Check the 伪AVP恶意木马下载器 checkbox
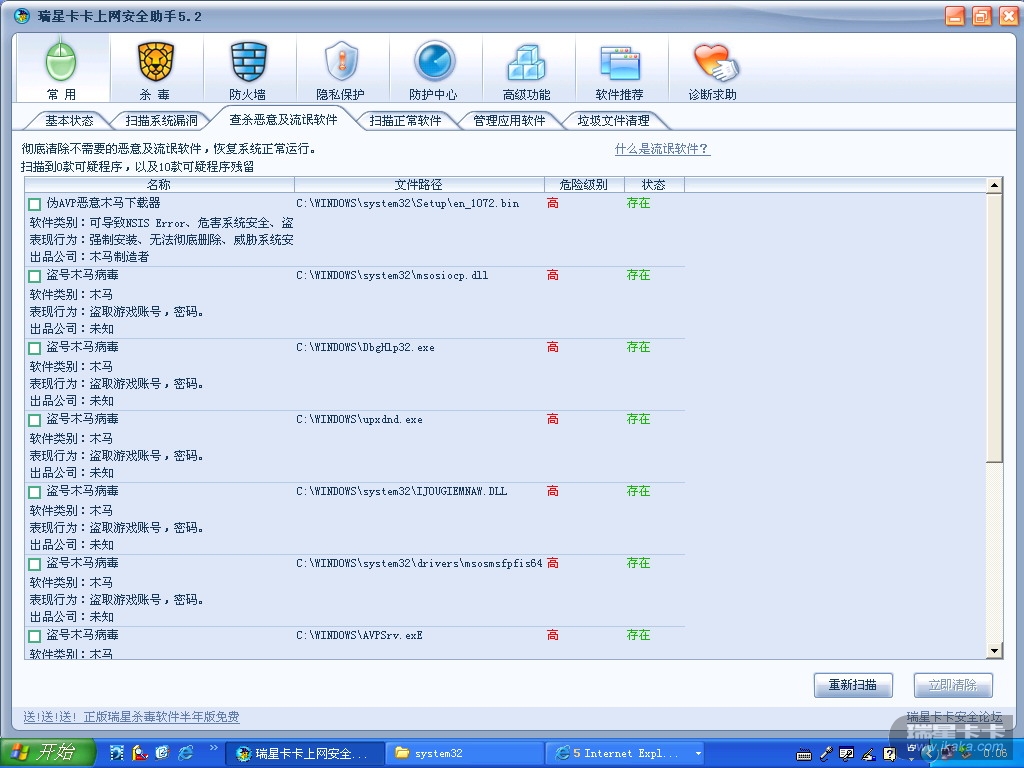1024x768 pixels. (35, 204)
